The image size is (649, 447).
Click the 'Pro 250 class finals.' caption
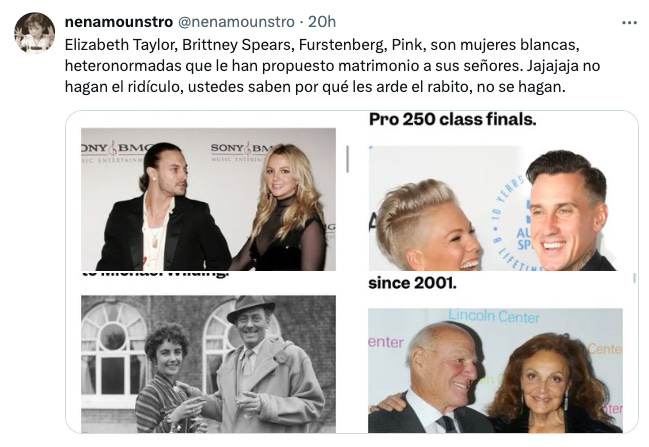(x=452, y=120)
